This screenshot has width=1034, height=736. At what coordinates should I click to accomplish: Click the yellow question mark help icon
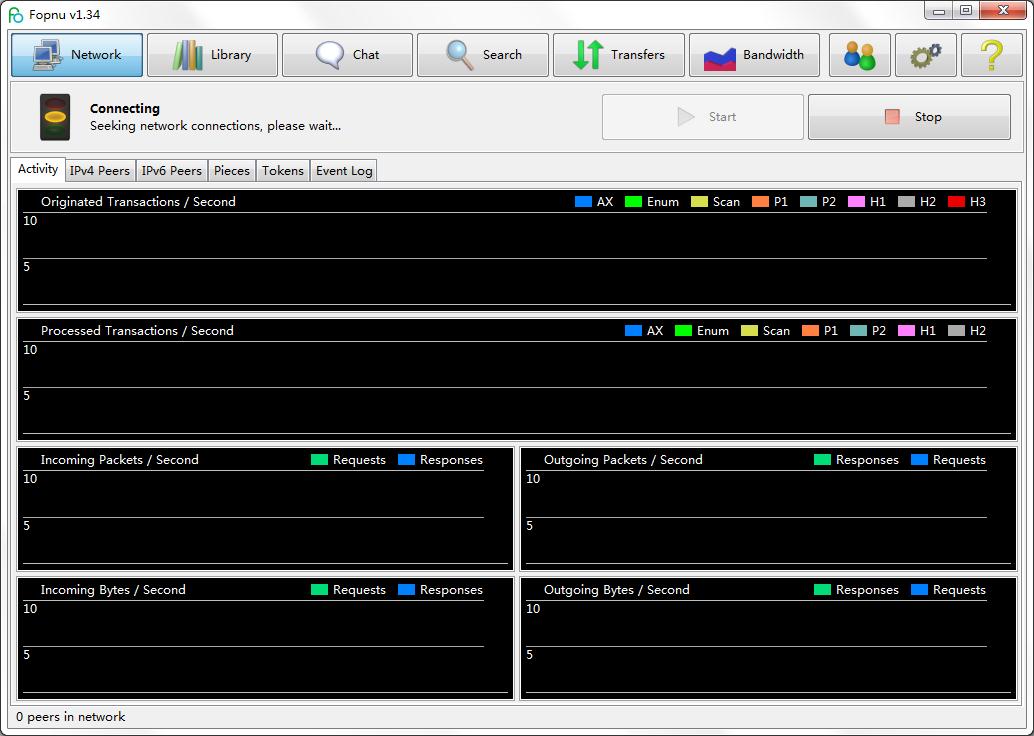pyautogui.click(x=991, y=55)
